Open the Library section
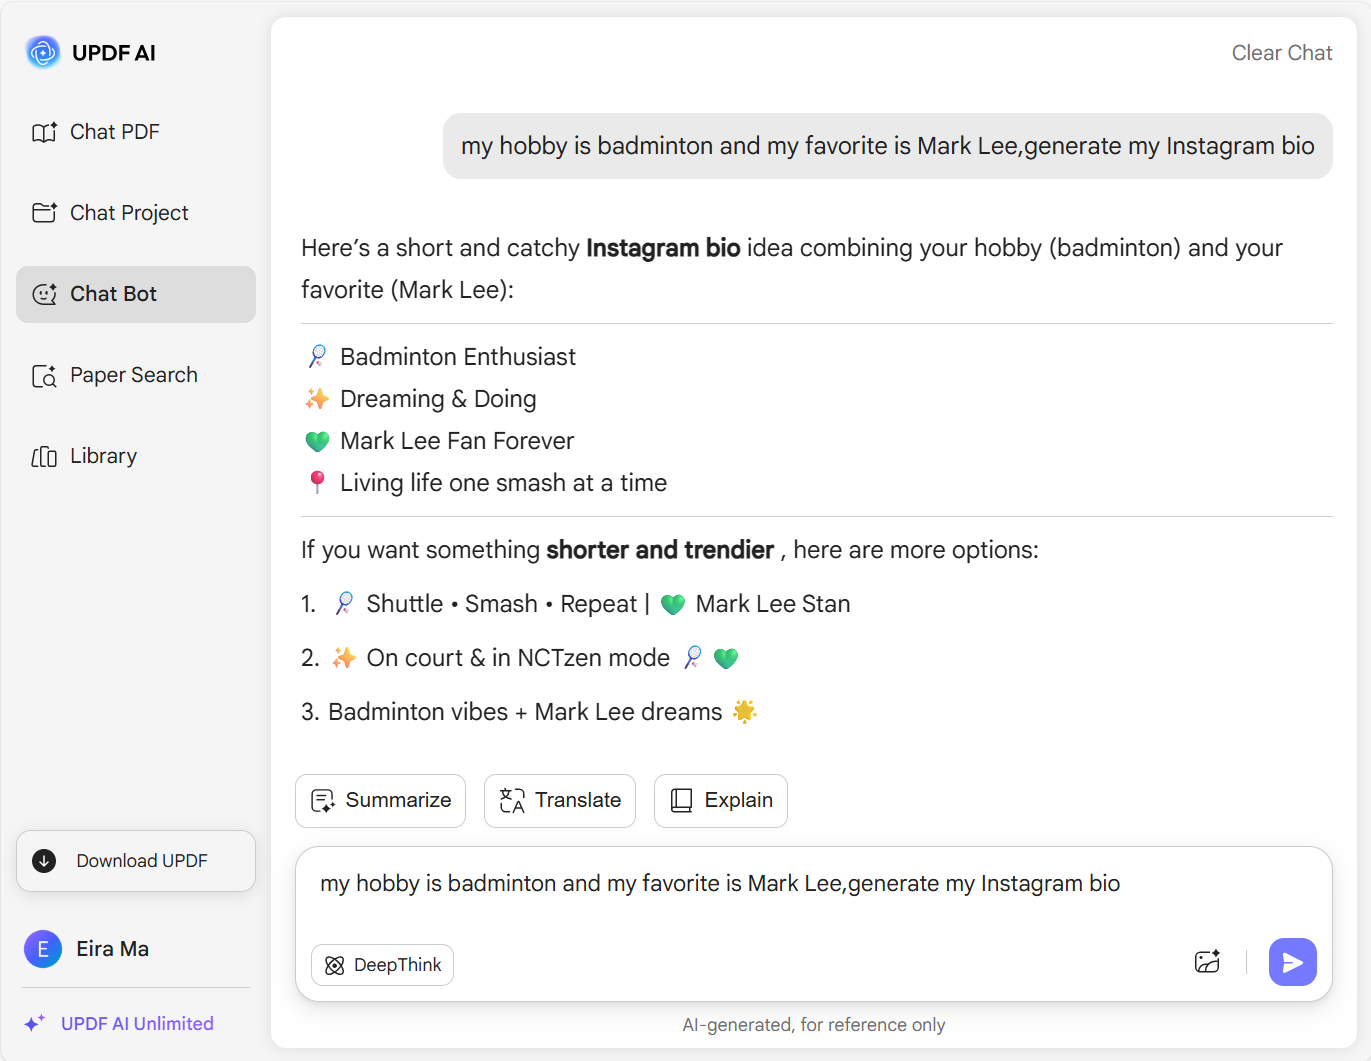This screenshot has width=1371, height=1061. click(x=103, y=456)
